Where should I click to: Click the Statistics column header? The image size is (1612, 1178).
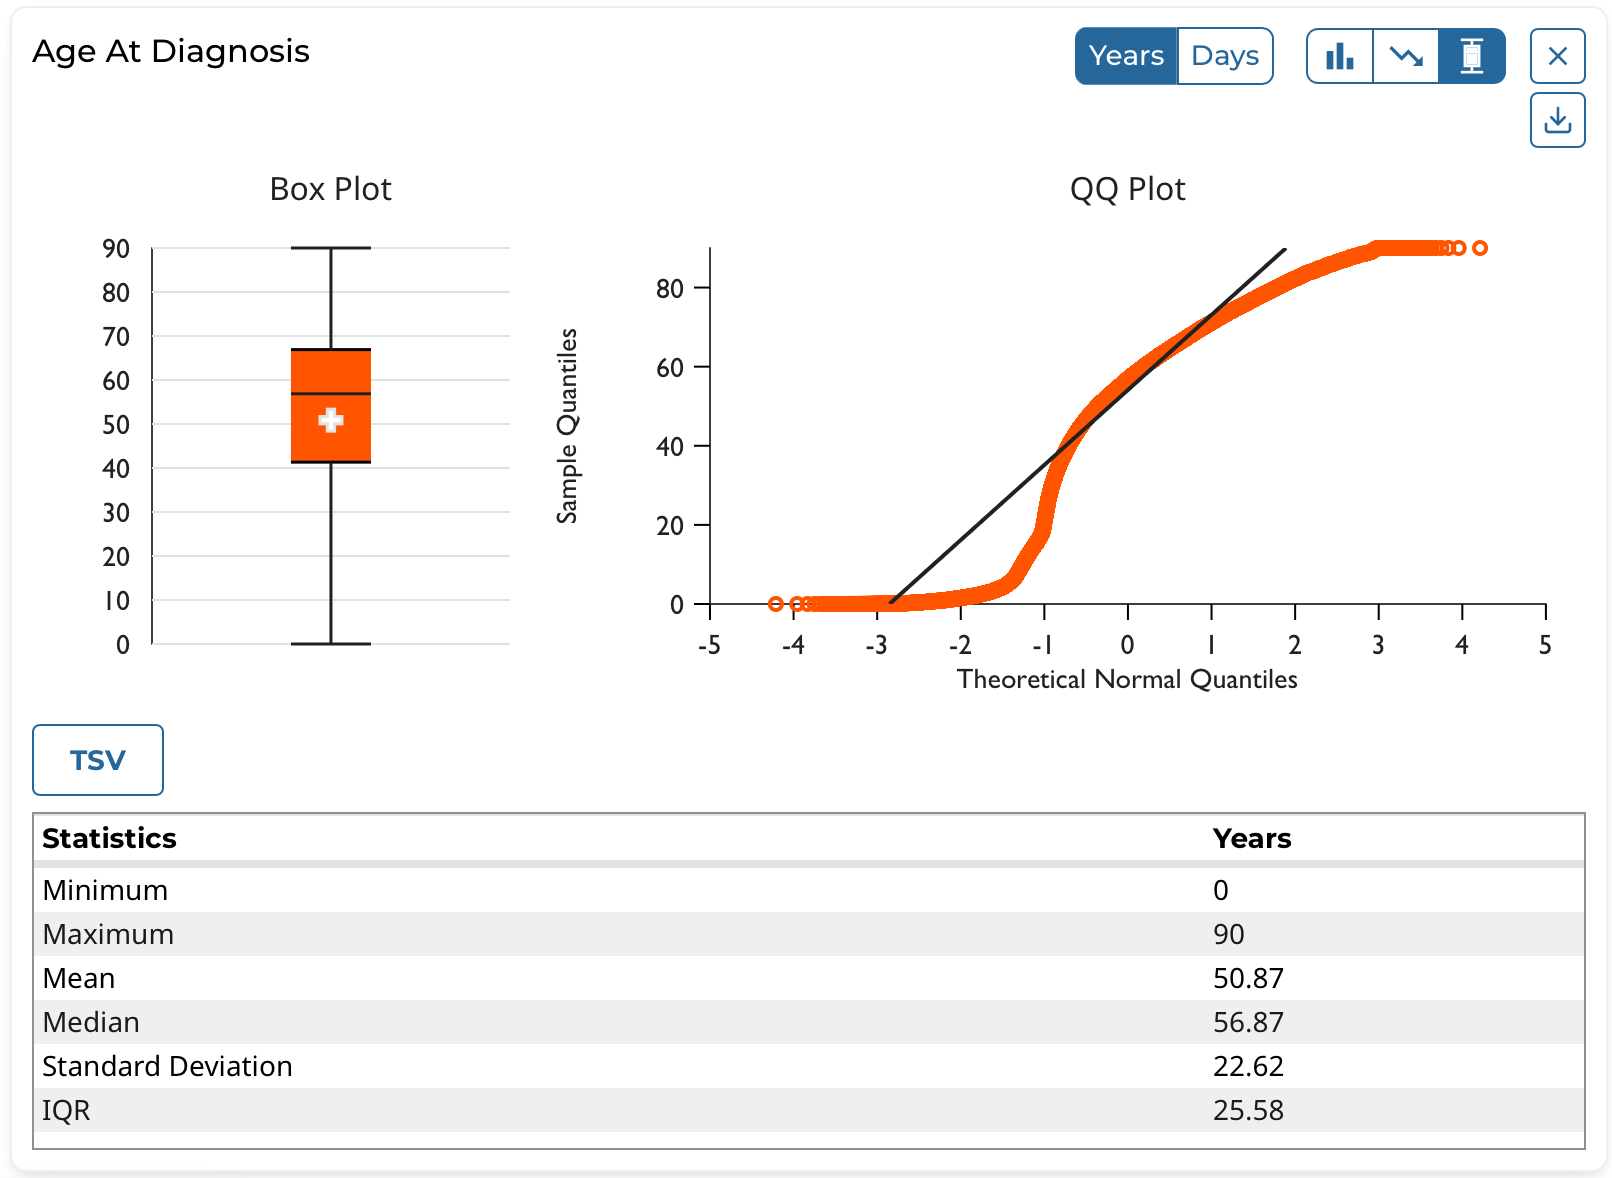click(109, 838)
